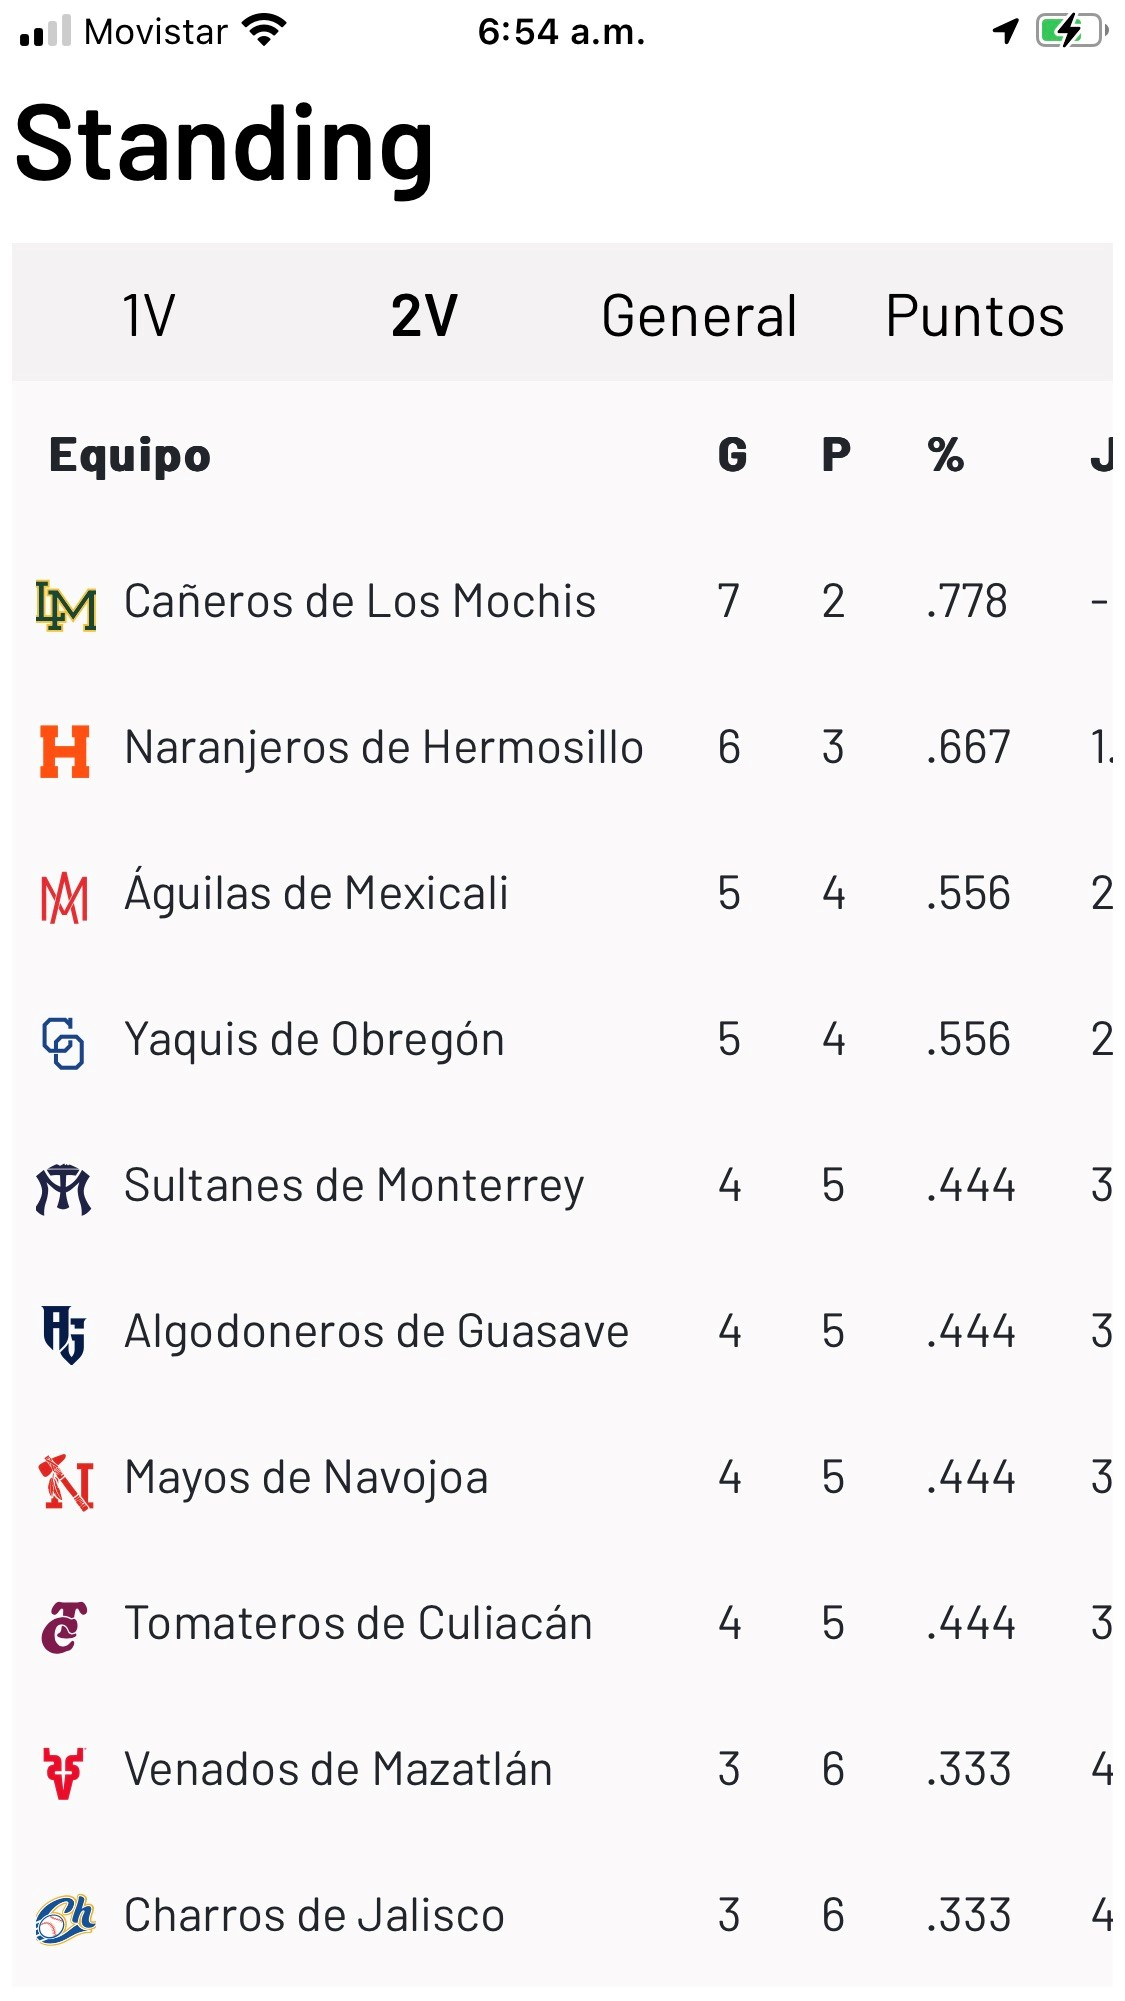The image size is (1125, 2001).
Task: Switch to the 1V tab
Action: (x=149, y=316)
